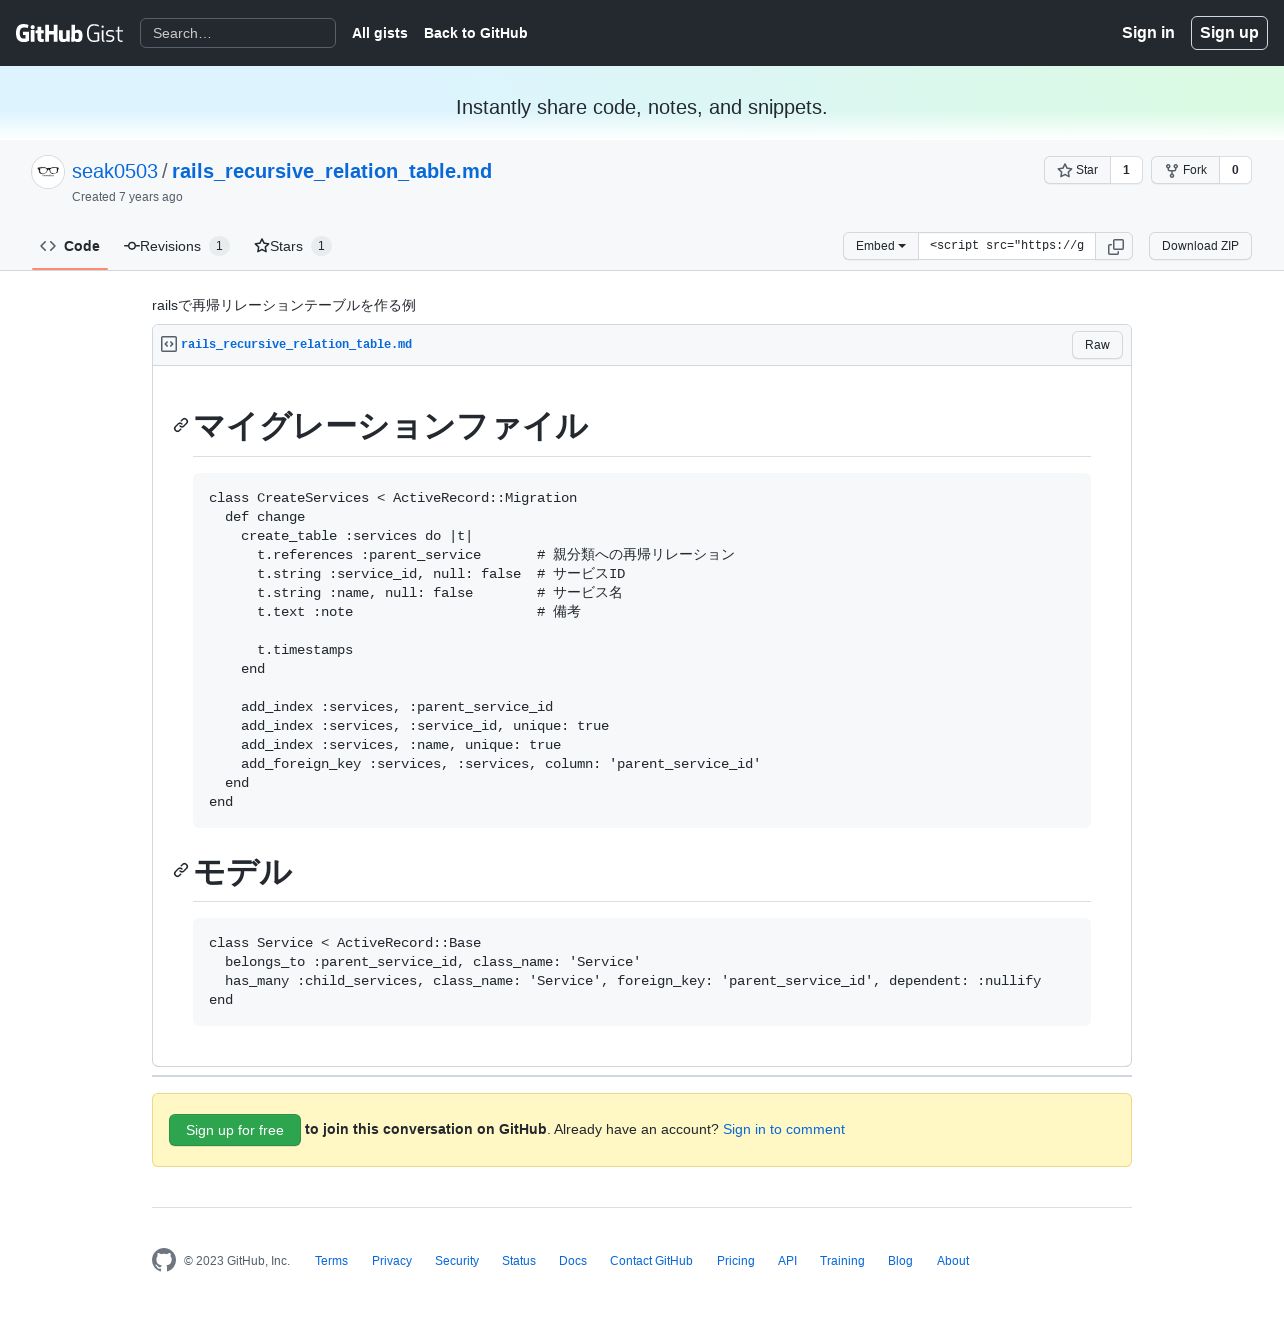The width and height of the screenshot is (1284, 1322).
Task: Open the Embed dropdown menu
Action: [x=881, y=246]
